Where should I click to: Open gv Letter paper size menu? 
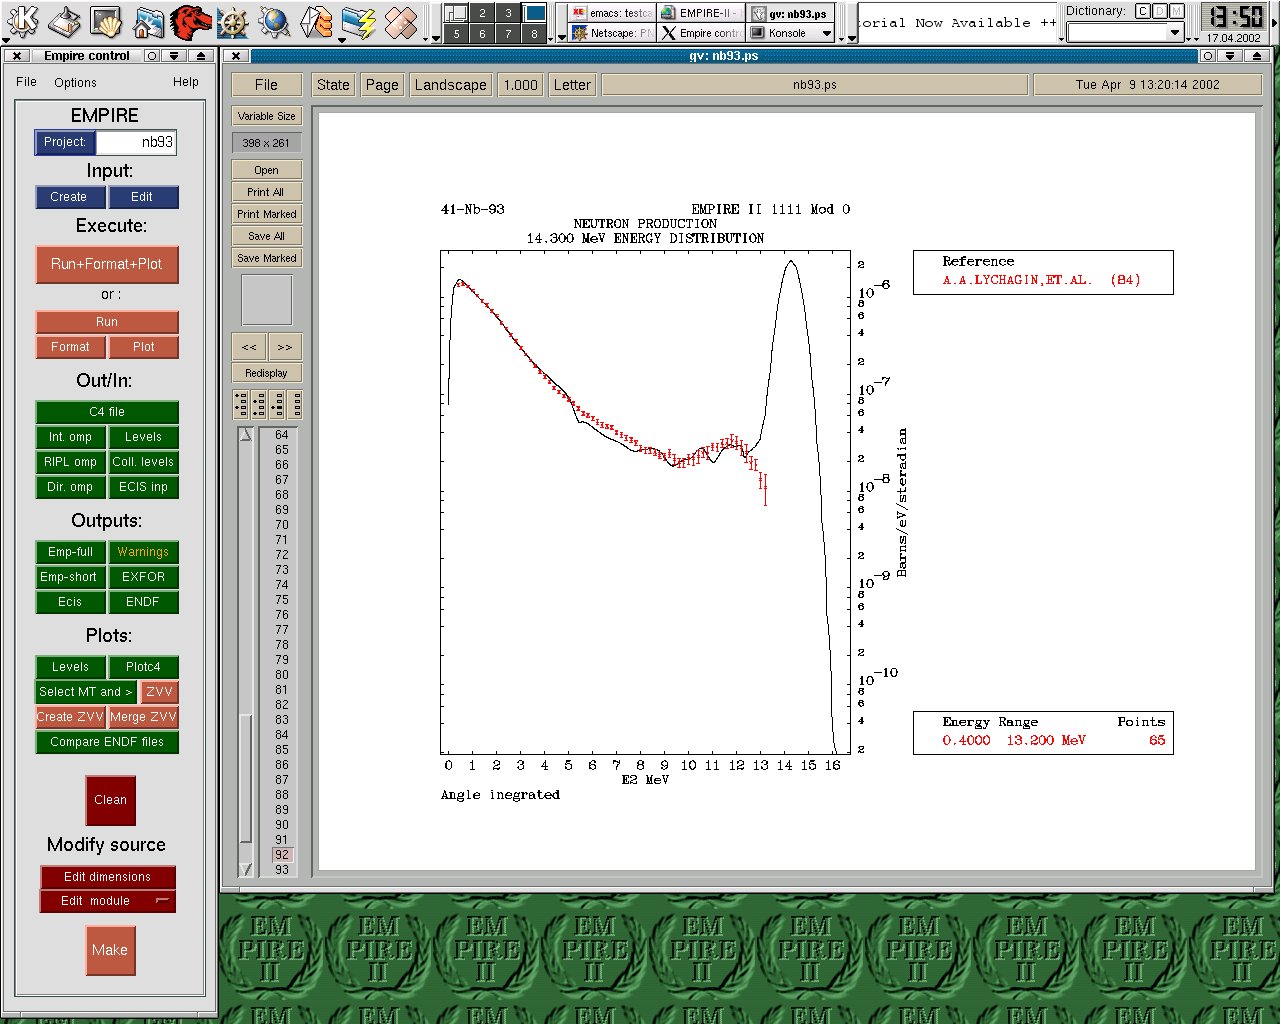(572, 85)
